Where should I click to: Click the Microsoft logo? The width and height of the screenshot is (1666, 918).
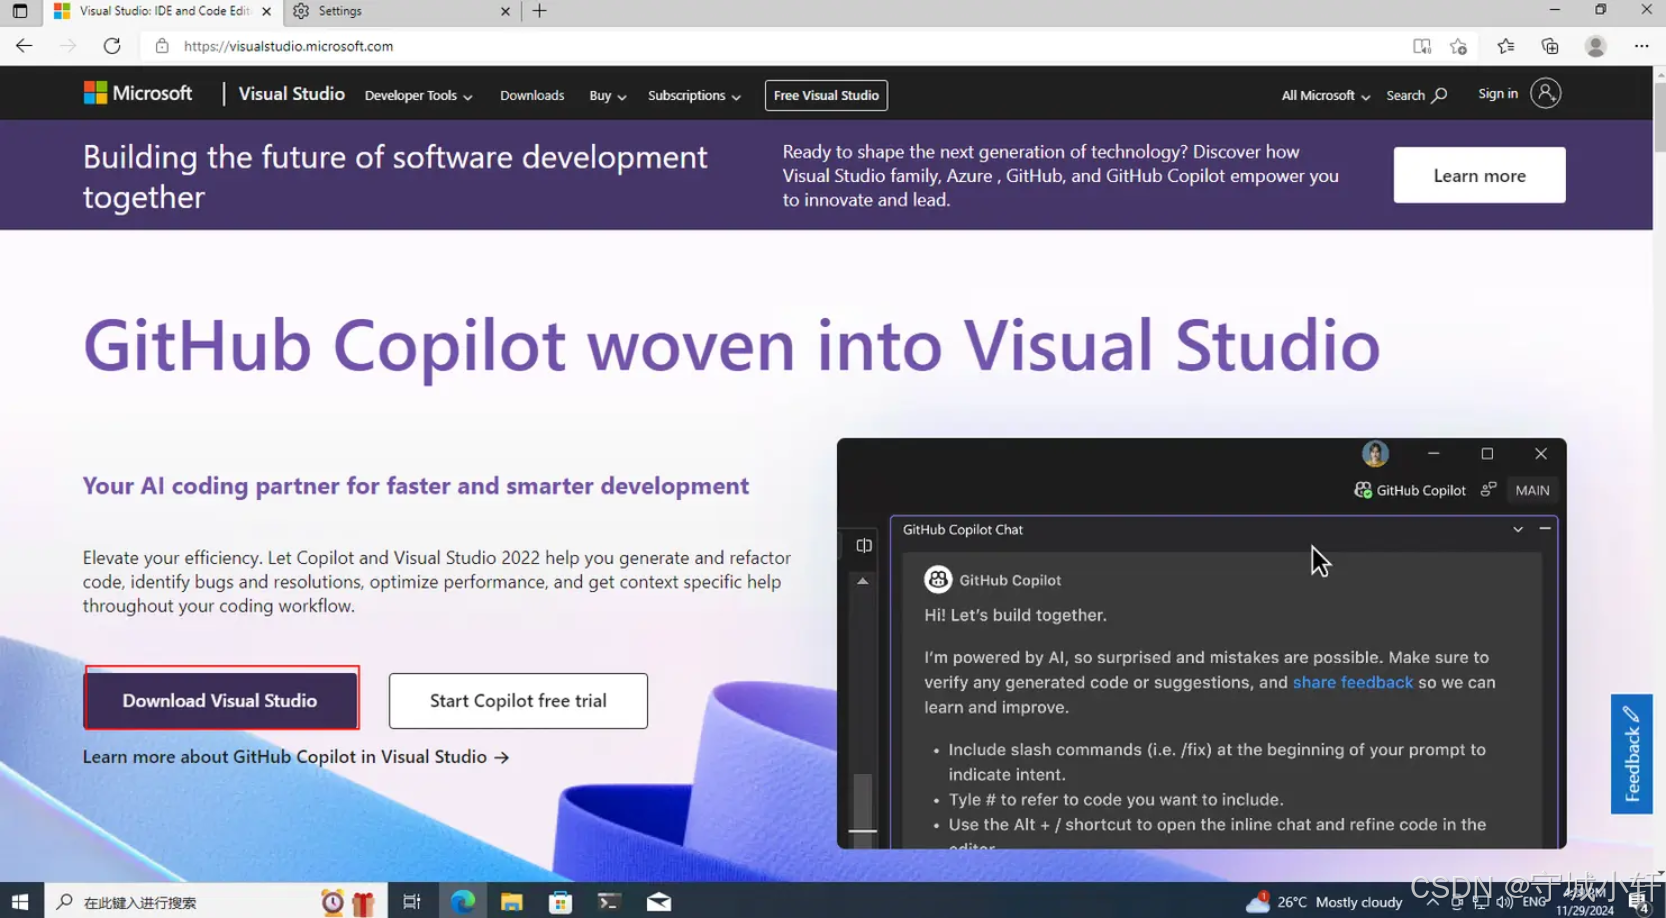click(138, 93)
